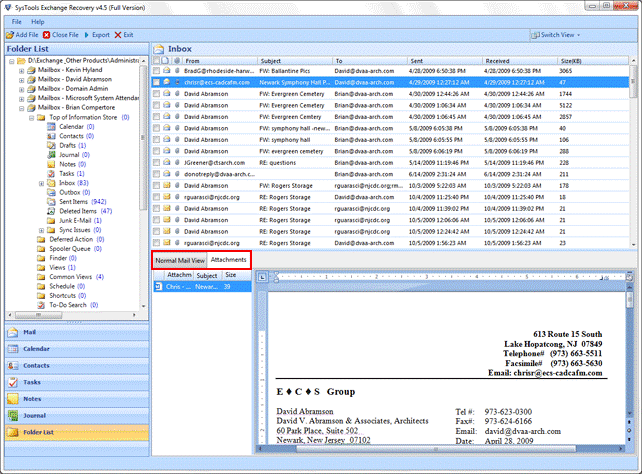Expand Mailbox - Kevin Hyland node
The height and width of the screenshot is (474, 642).
click(21, 70)
